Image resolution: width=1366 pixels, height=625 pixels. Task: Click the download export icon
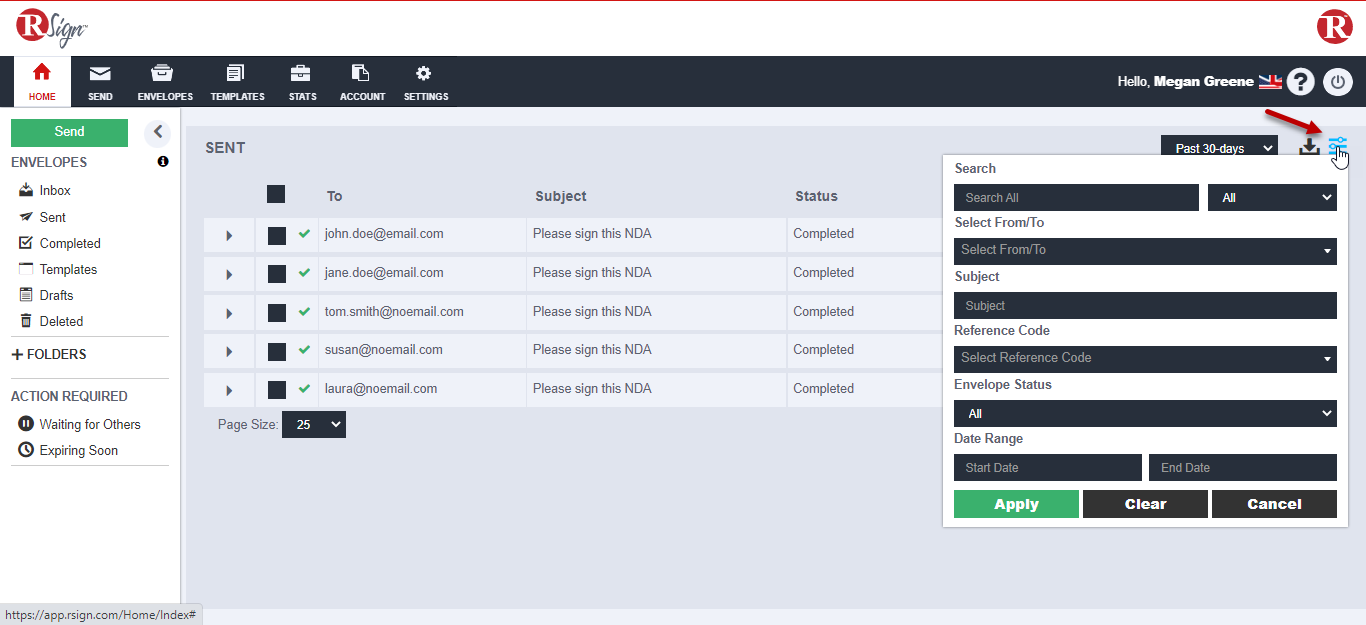click(x=1309, y=148)
